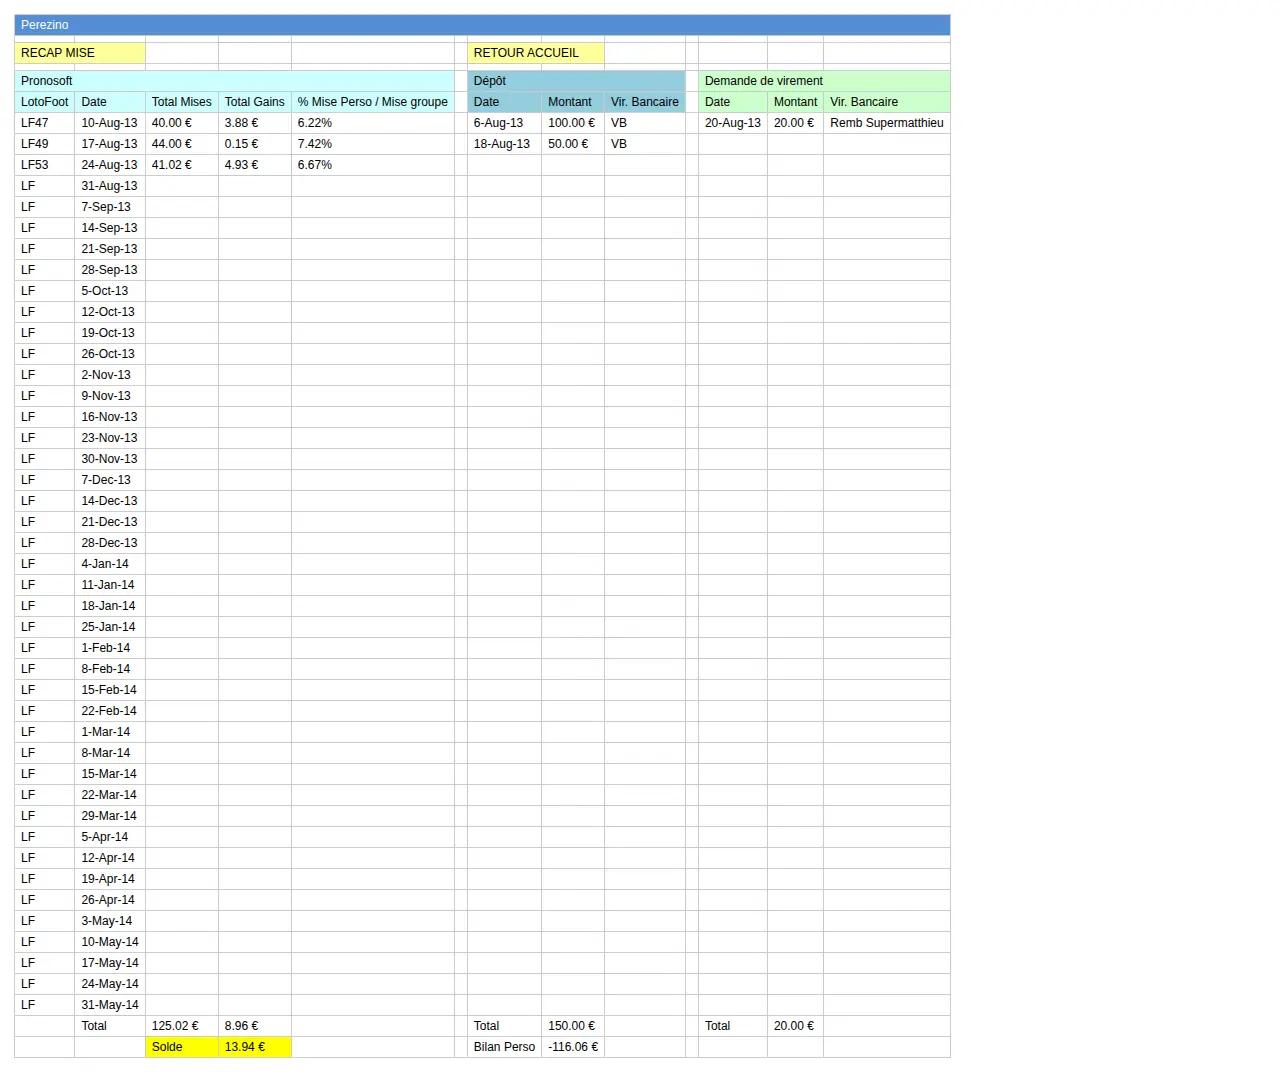The image size is (1280, 1072).
Task: Click the Total Gains column header
Action: tap(255, 102)
